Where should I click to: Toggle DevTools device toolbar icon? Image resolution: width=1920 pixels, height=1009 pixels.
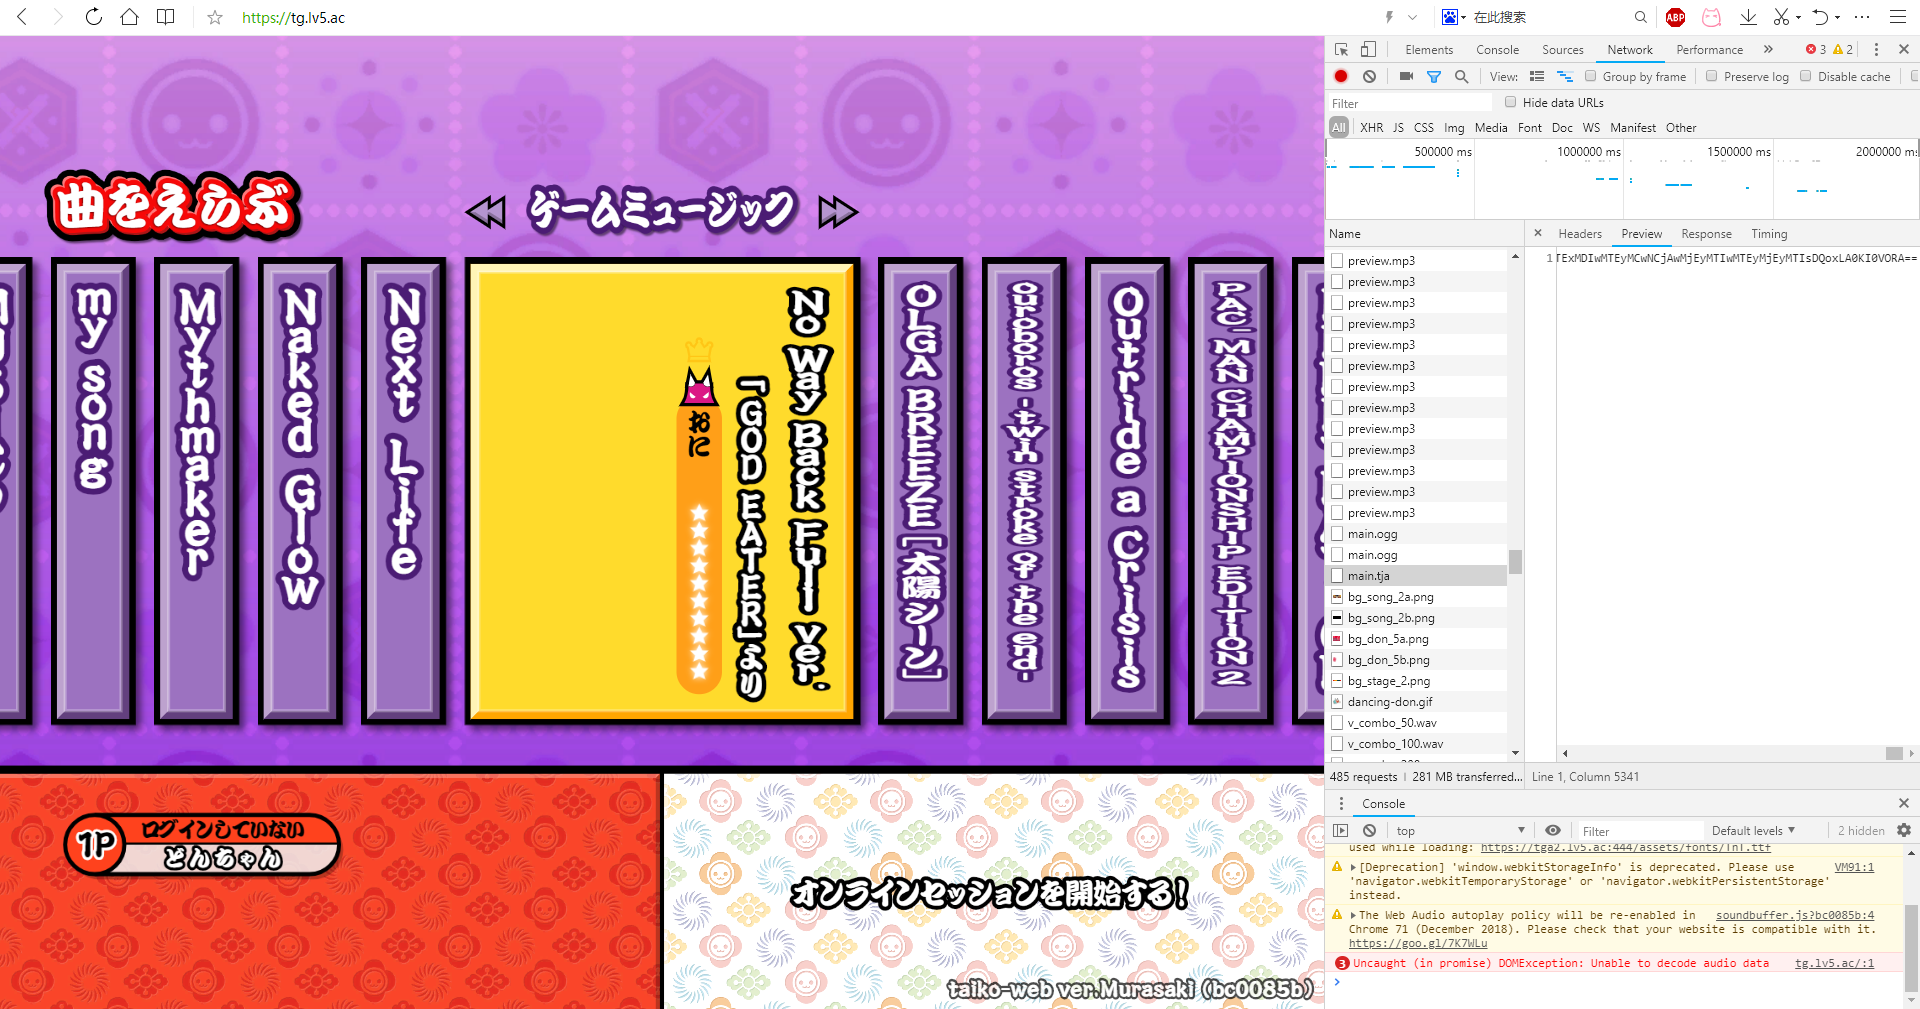(1368, 49)
